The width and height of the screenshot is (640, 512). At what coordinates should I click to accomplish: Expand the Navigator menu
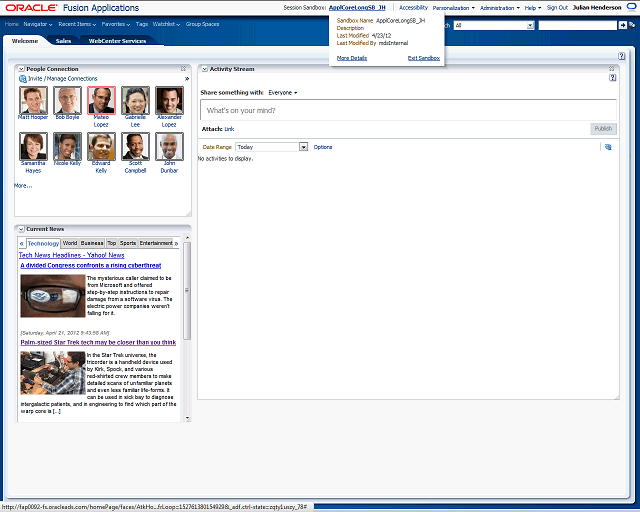click(38, 23)
